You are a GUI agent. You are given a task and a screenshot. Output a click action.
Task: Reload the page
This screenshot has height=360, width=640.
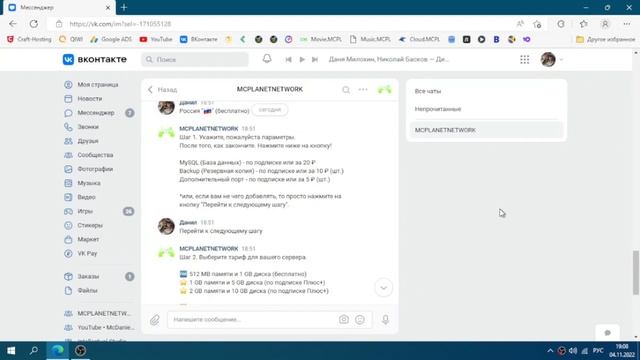pyautogui.click(x=34, y=24)
